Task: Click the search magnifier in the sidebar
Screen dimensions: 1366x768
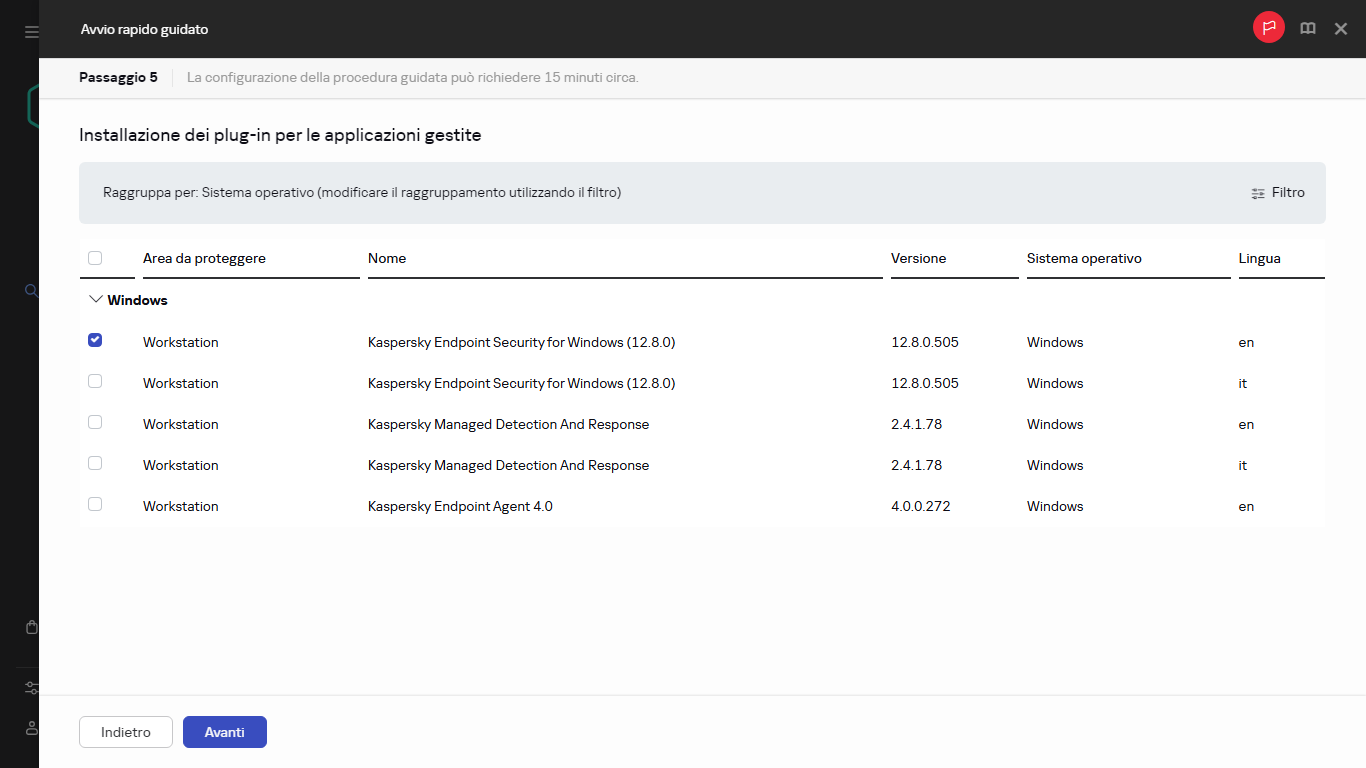Action: tap(30, 290)
